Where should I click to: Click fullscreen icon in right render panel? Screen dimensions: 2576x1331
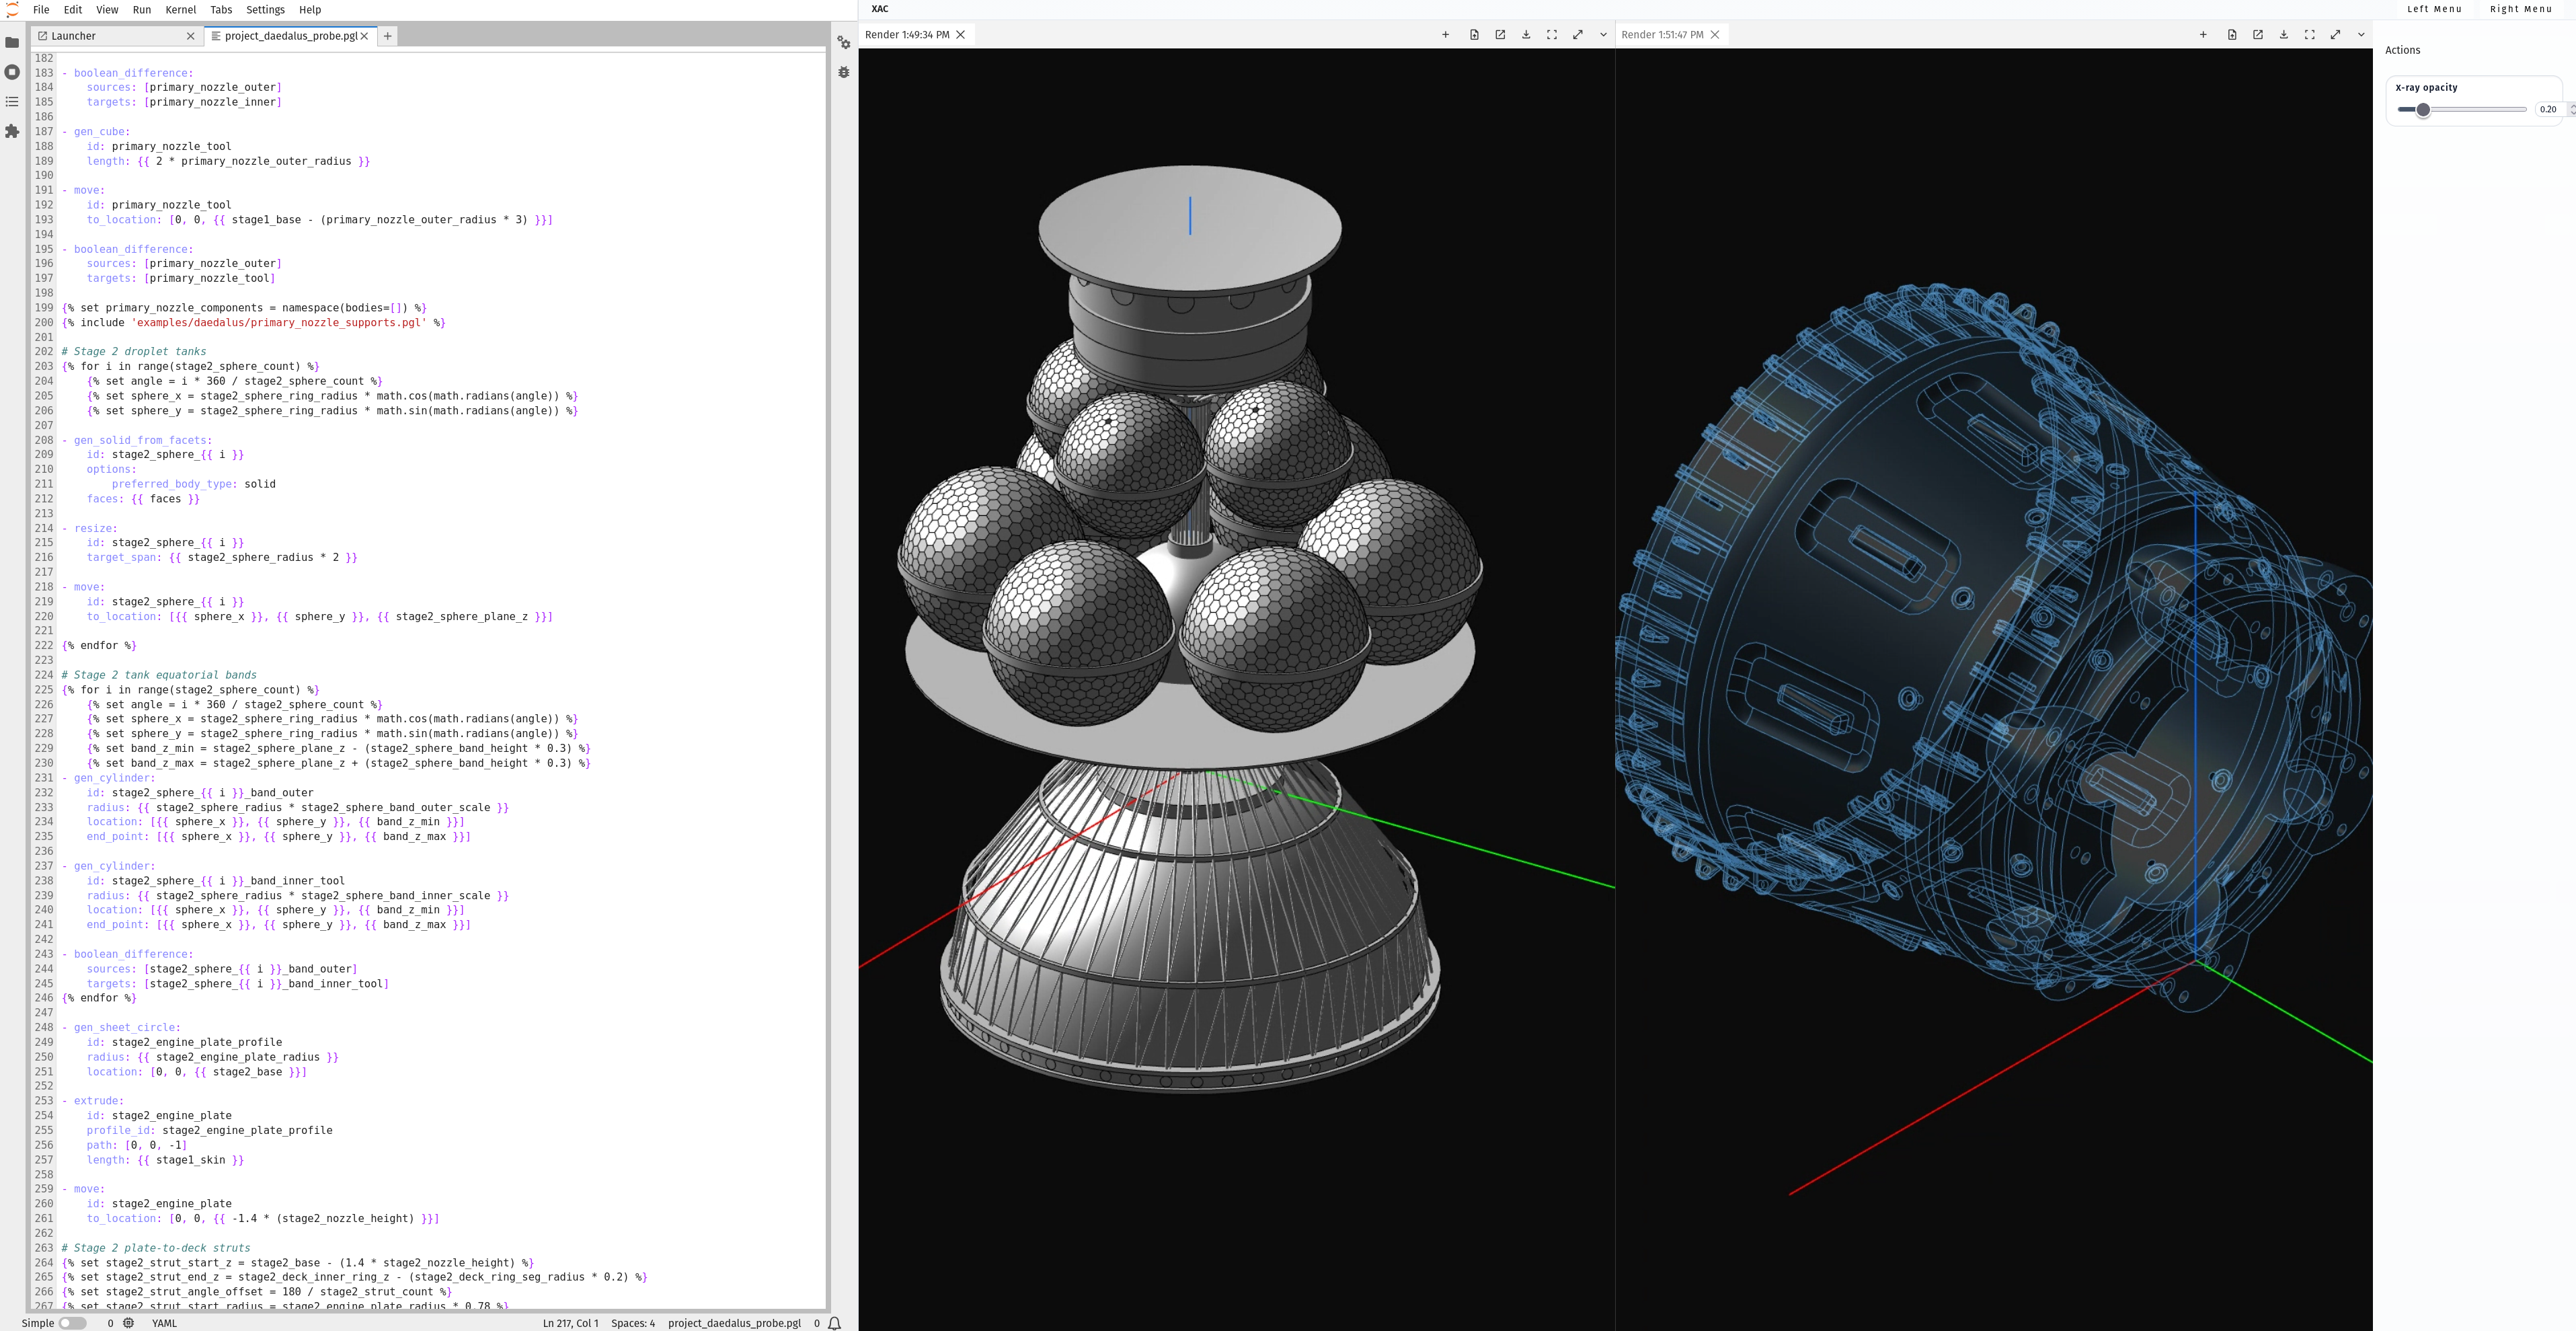click(x=2309, y=35)
